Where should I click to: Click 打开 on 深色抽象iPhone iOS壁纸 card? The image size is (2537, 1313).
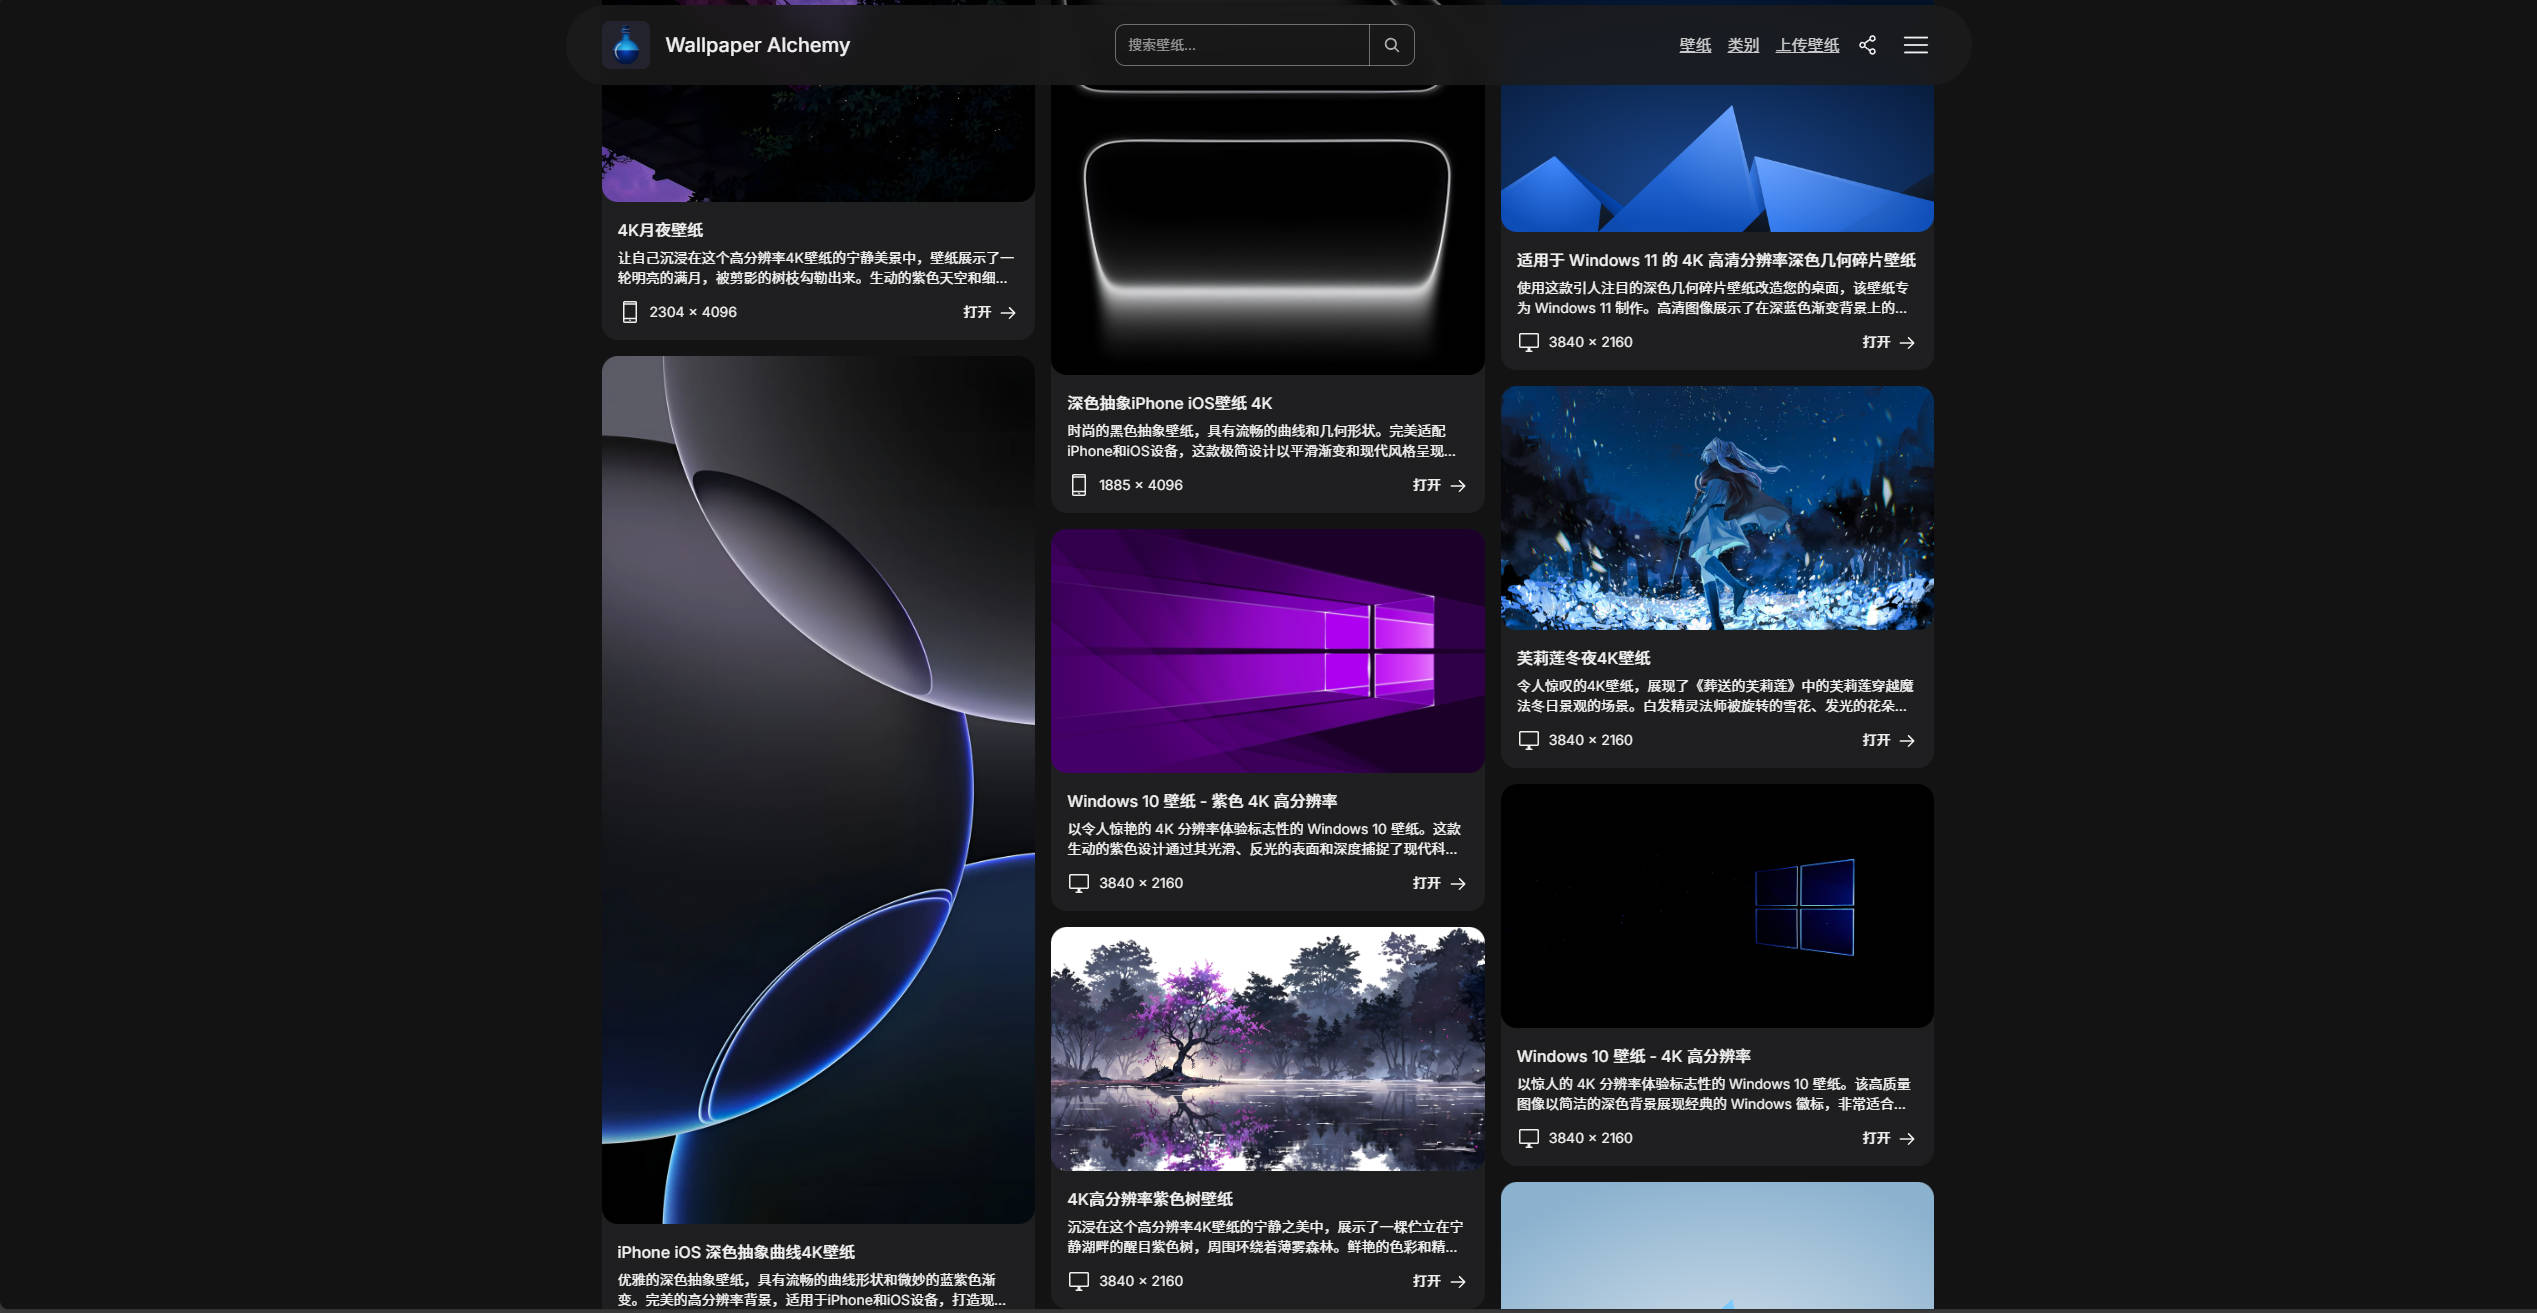coord(1439,485)
